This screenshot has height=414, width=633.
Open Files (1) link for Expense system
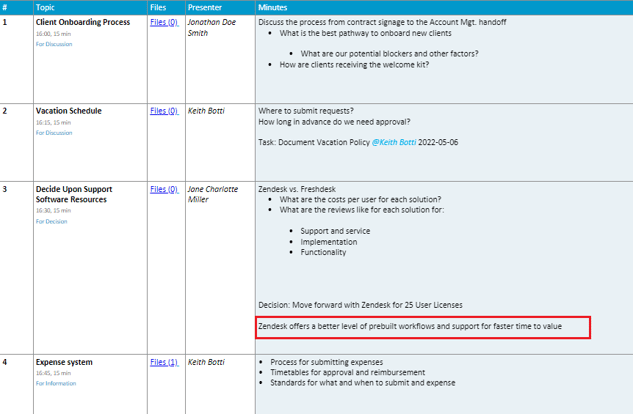[164, 362]
